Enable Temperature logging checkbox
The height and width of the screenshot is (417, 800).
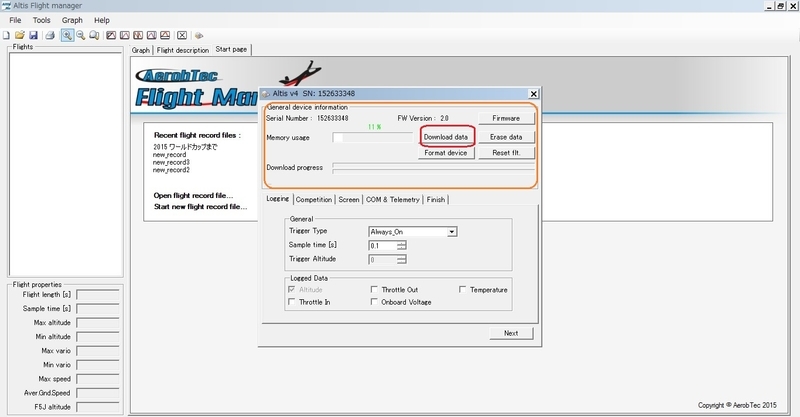pyautogui.click(x=462, y=289)
